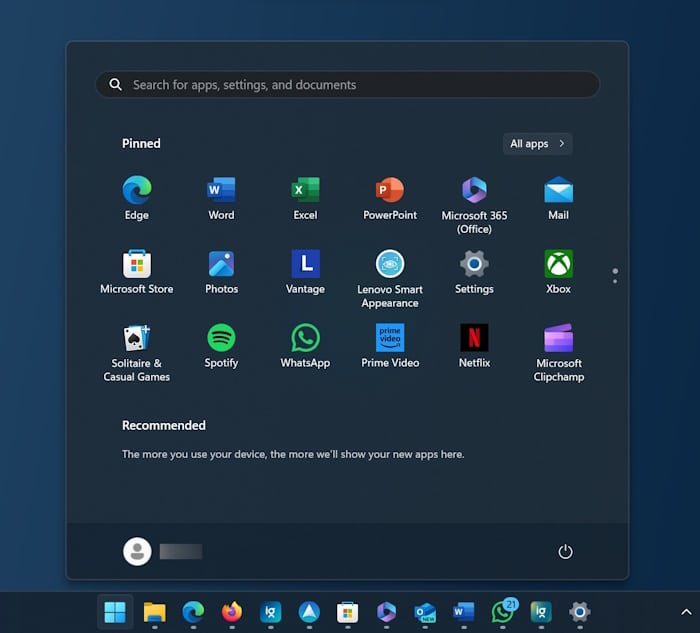Open Microsoft 365 (Office) pinned app

474,205
